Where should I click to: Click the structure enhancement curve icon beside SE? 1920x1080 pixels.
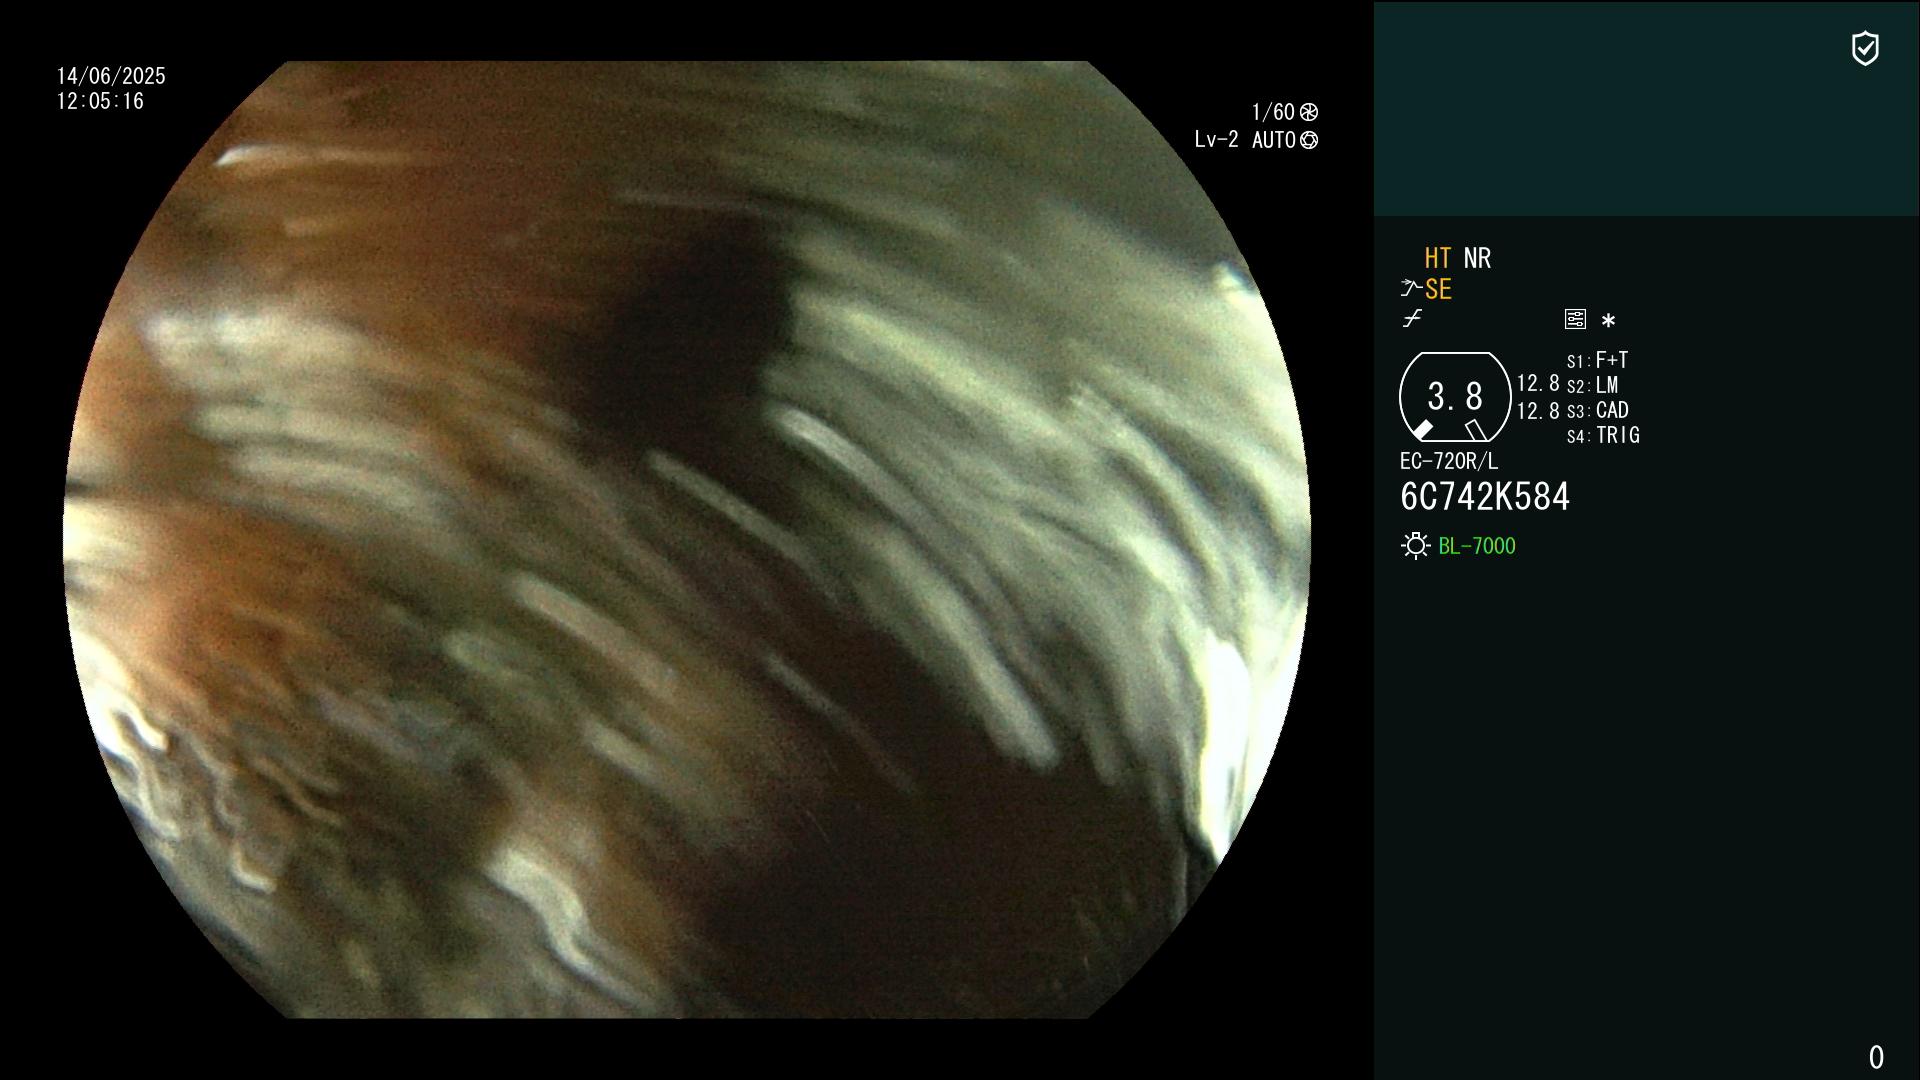[x=1411, y=289]
